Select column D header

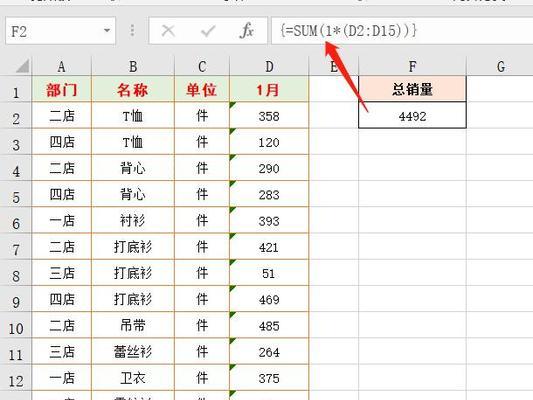point(269,66)
